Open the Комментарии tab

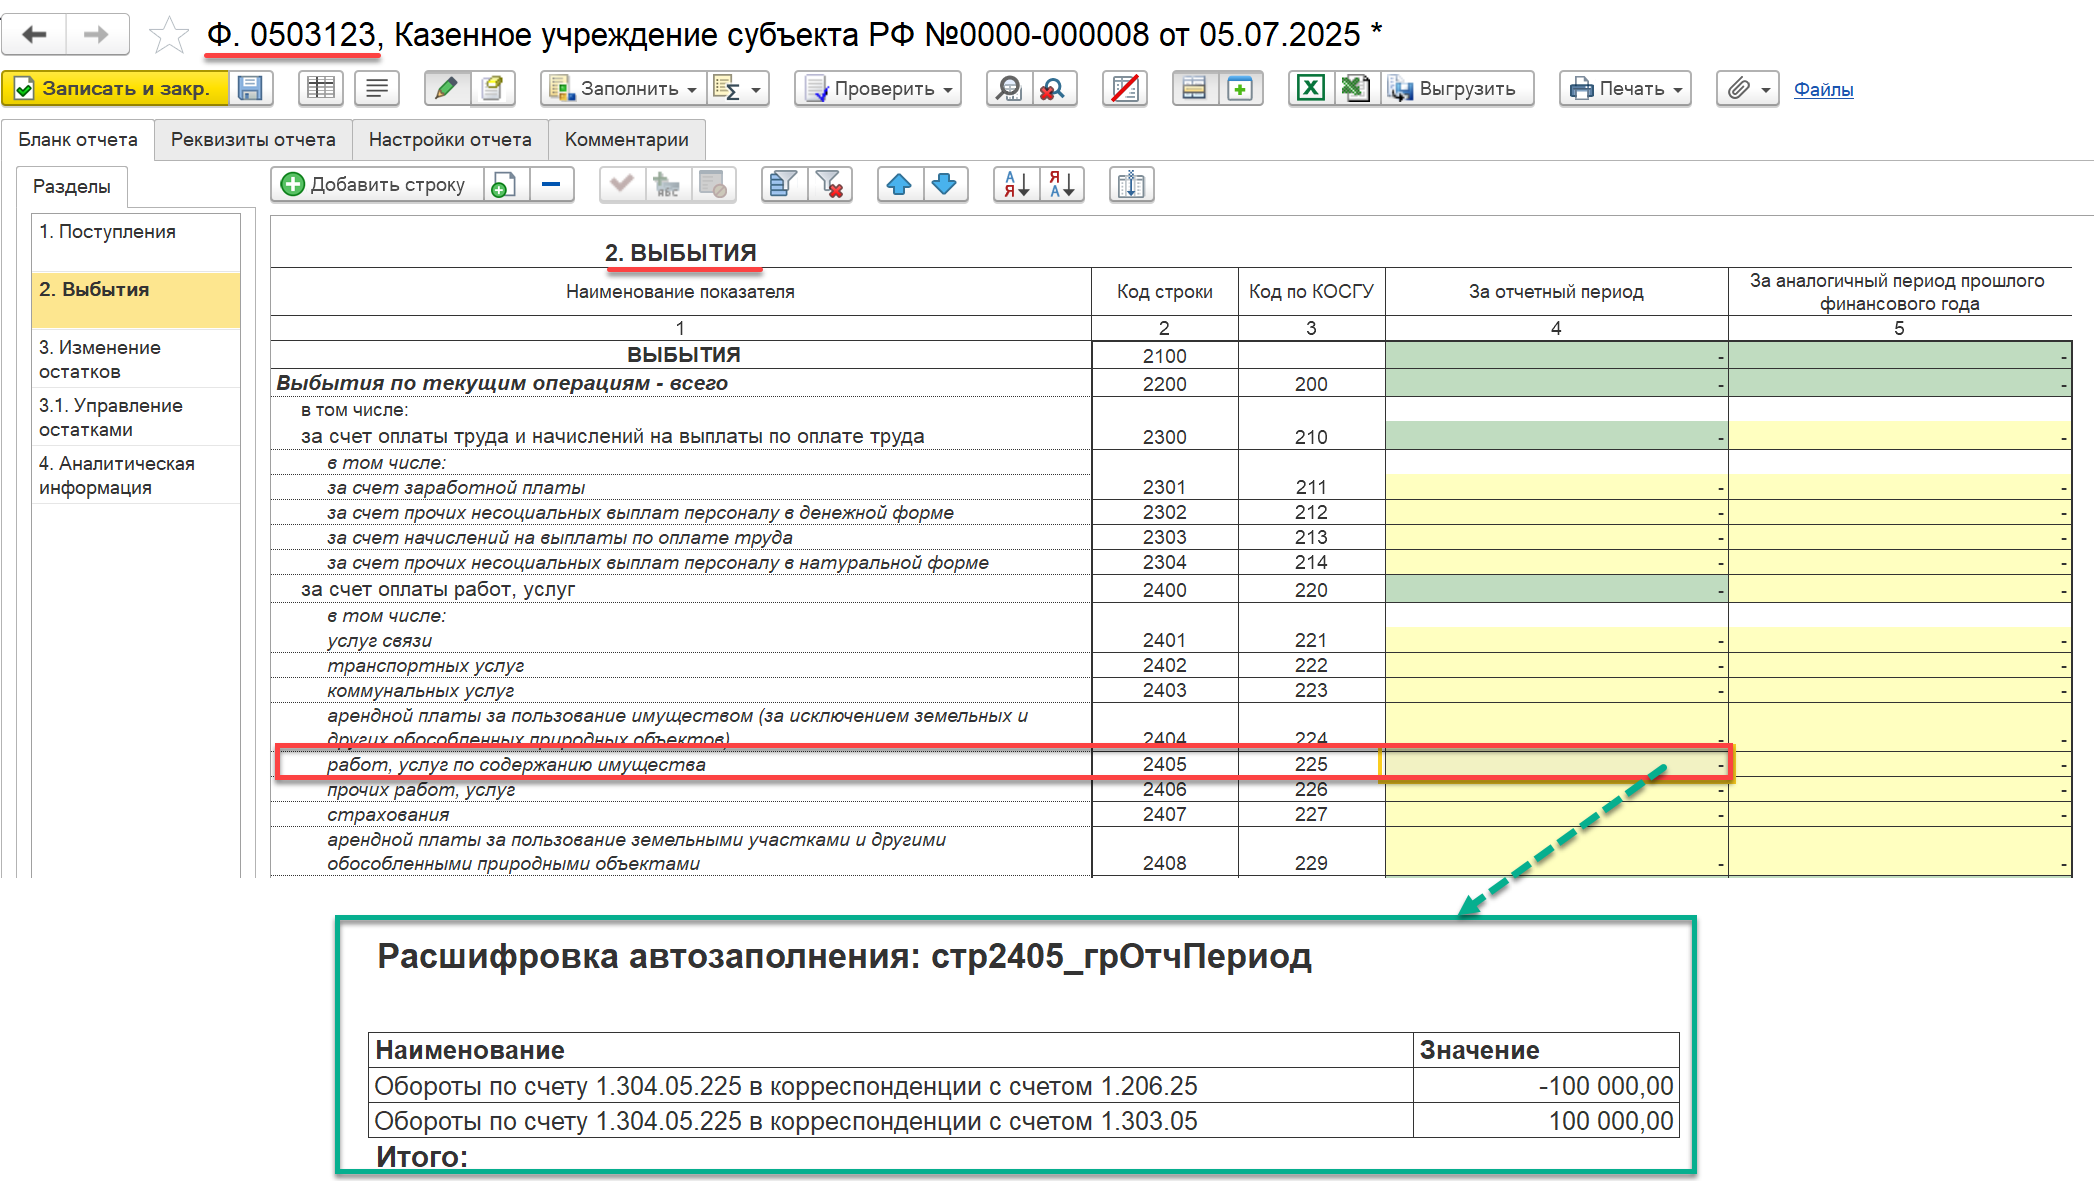(626, 140)
